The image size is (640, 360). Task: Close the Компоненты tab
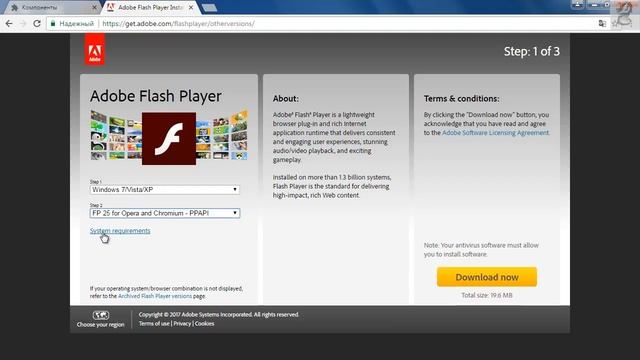pos(94,7)
